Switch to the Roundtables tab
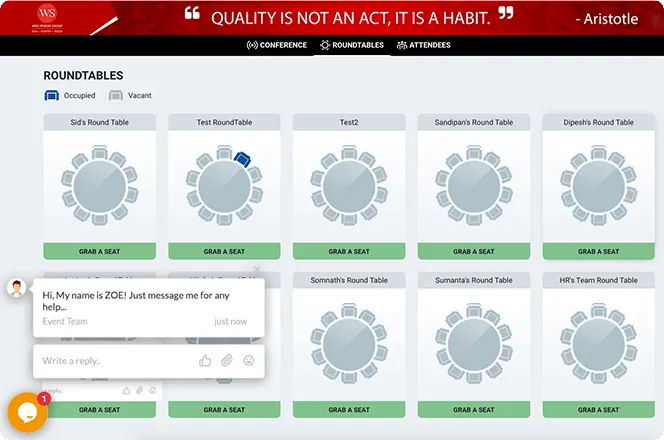Image resolution: width=664 pixels, height=440 pixels. pos(352,45)
